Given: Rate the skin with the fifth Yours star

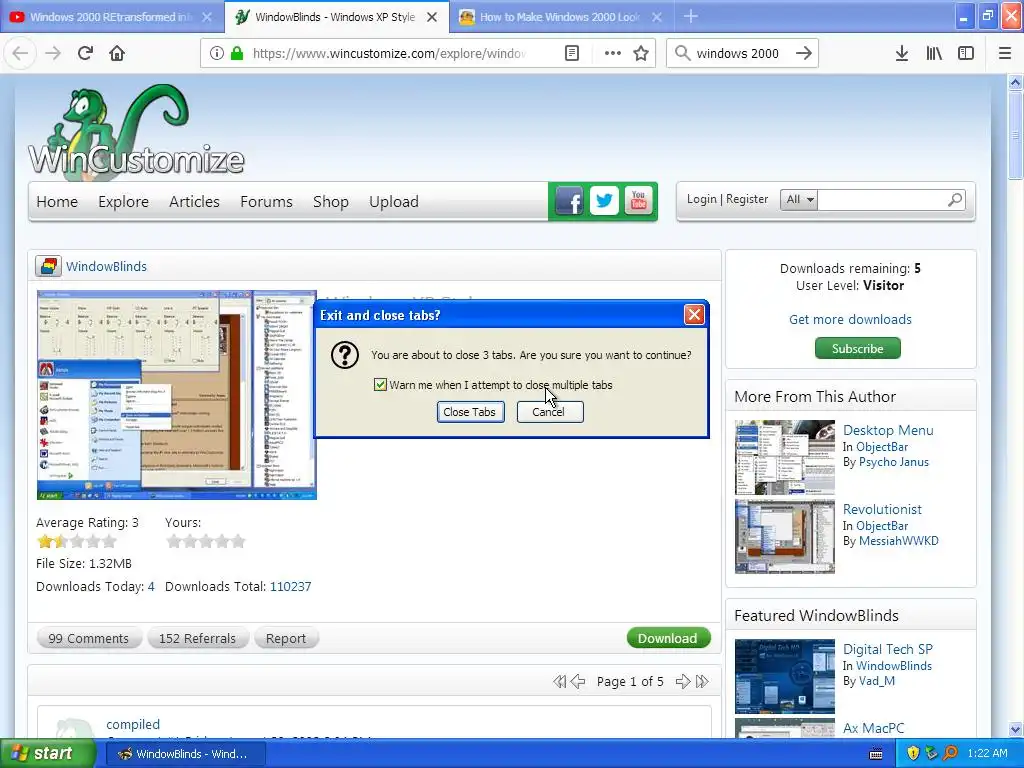Looking at the screenshot, I should point(238,541).
